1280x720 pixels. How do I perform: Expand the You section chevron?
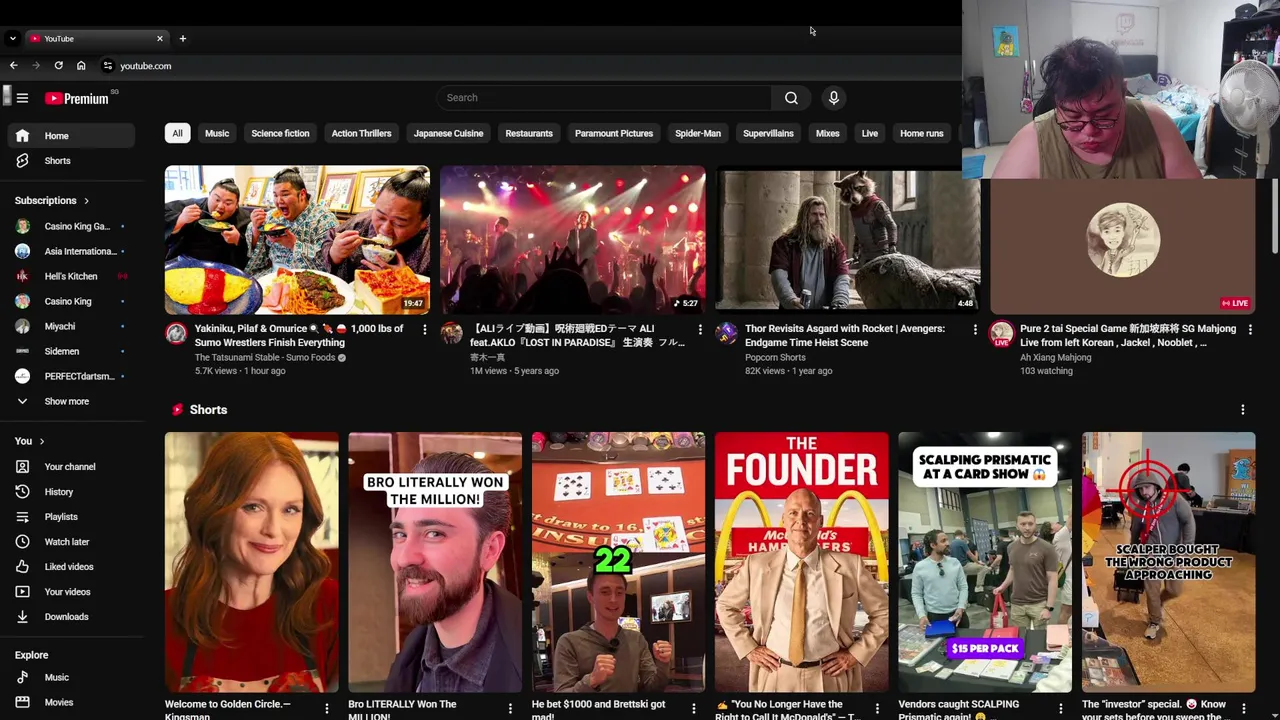(x=41, y=441)
